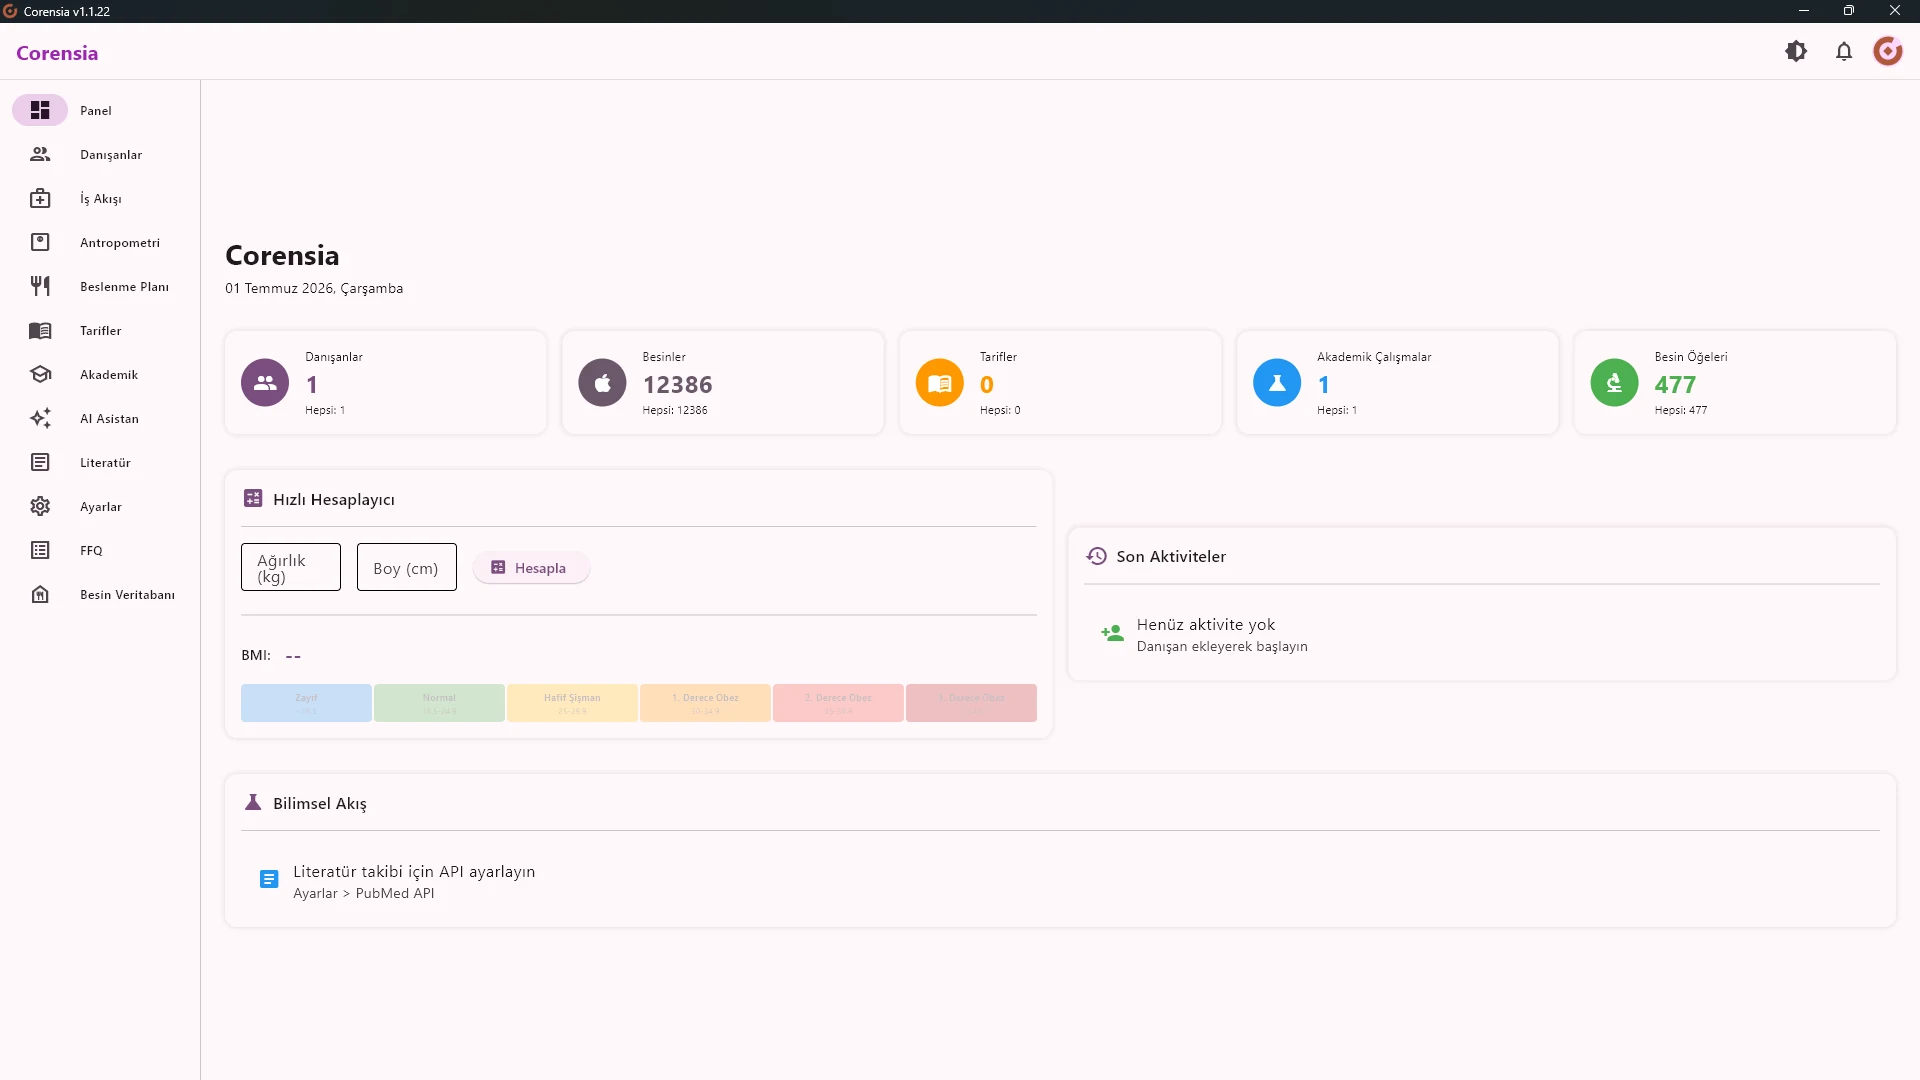This screenshot has height=1080, width=1920.
Task: Click the Akademik Çalışmalar card title
Action: [x=1374, y=357]
